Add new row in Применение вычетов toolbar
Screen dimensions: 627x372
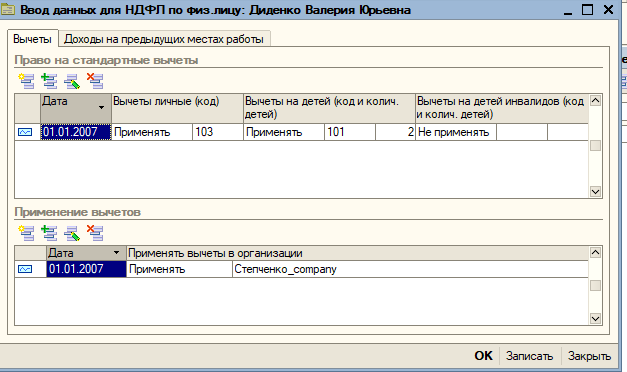click(26, 233)
